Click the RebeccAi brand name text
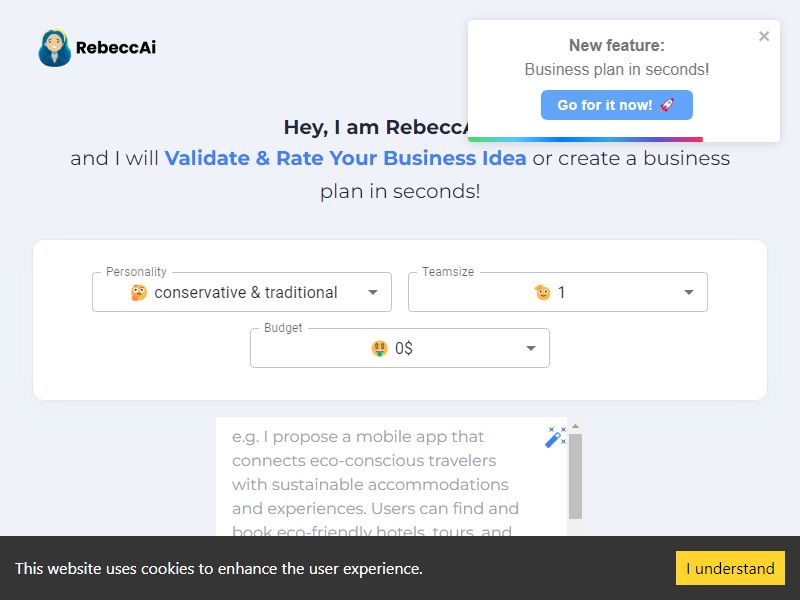This screenshot has height=600, width=800. (116, 47)
